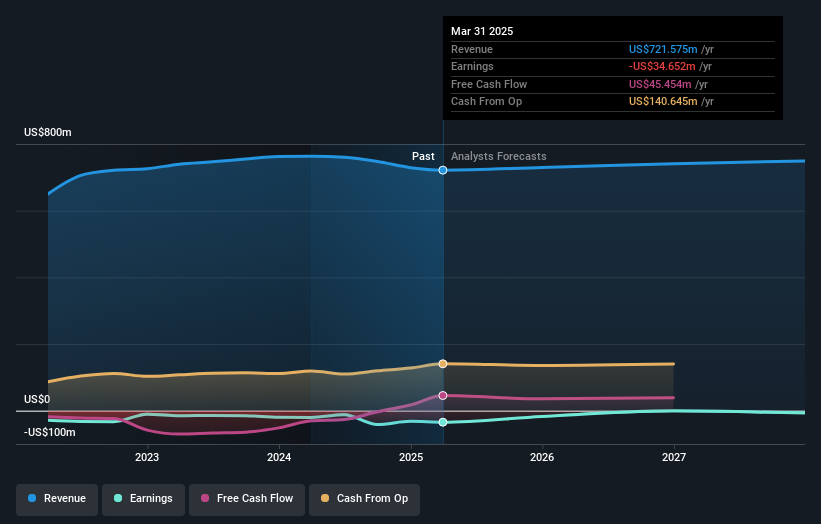Click the Free Cash Flow label in tooltip

pos(489,84)
